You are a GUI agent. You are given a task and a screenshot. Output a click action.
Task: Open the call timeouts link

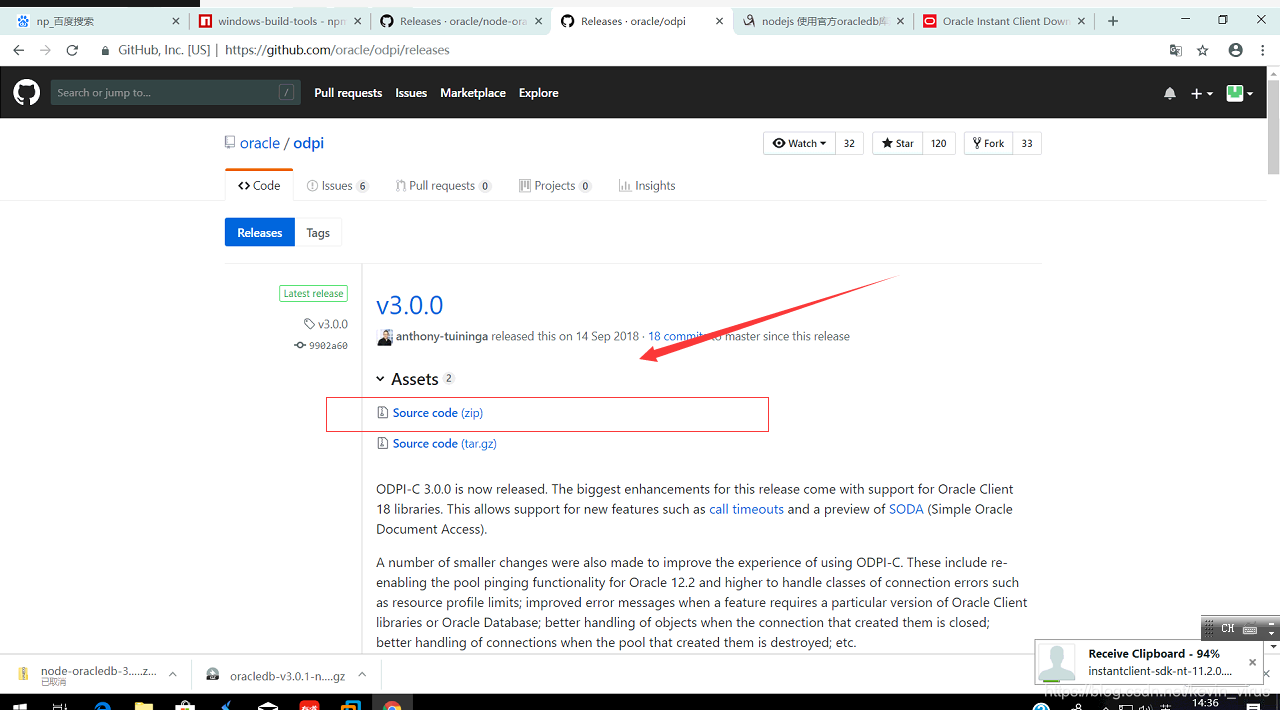pyautogui.click(x=746, y=510)
